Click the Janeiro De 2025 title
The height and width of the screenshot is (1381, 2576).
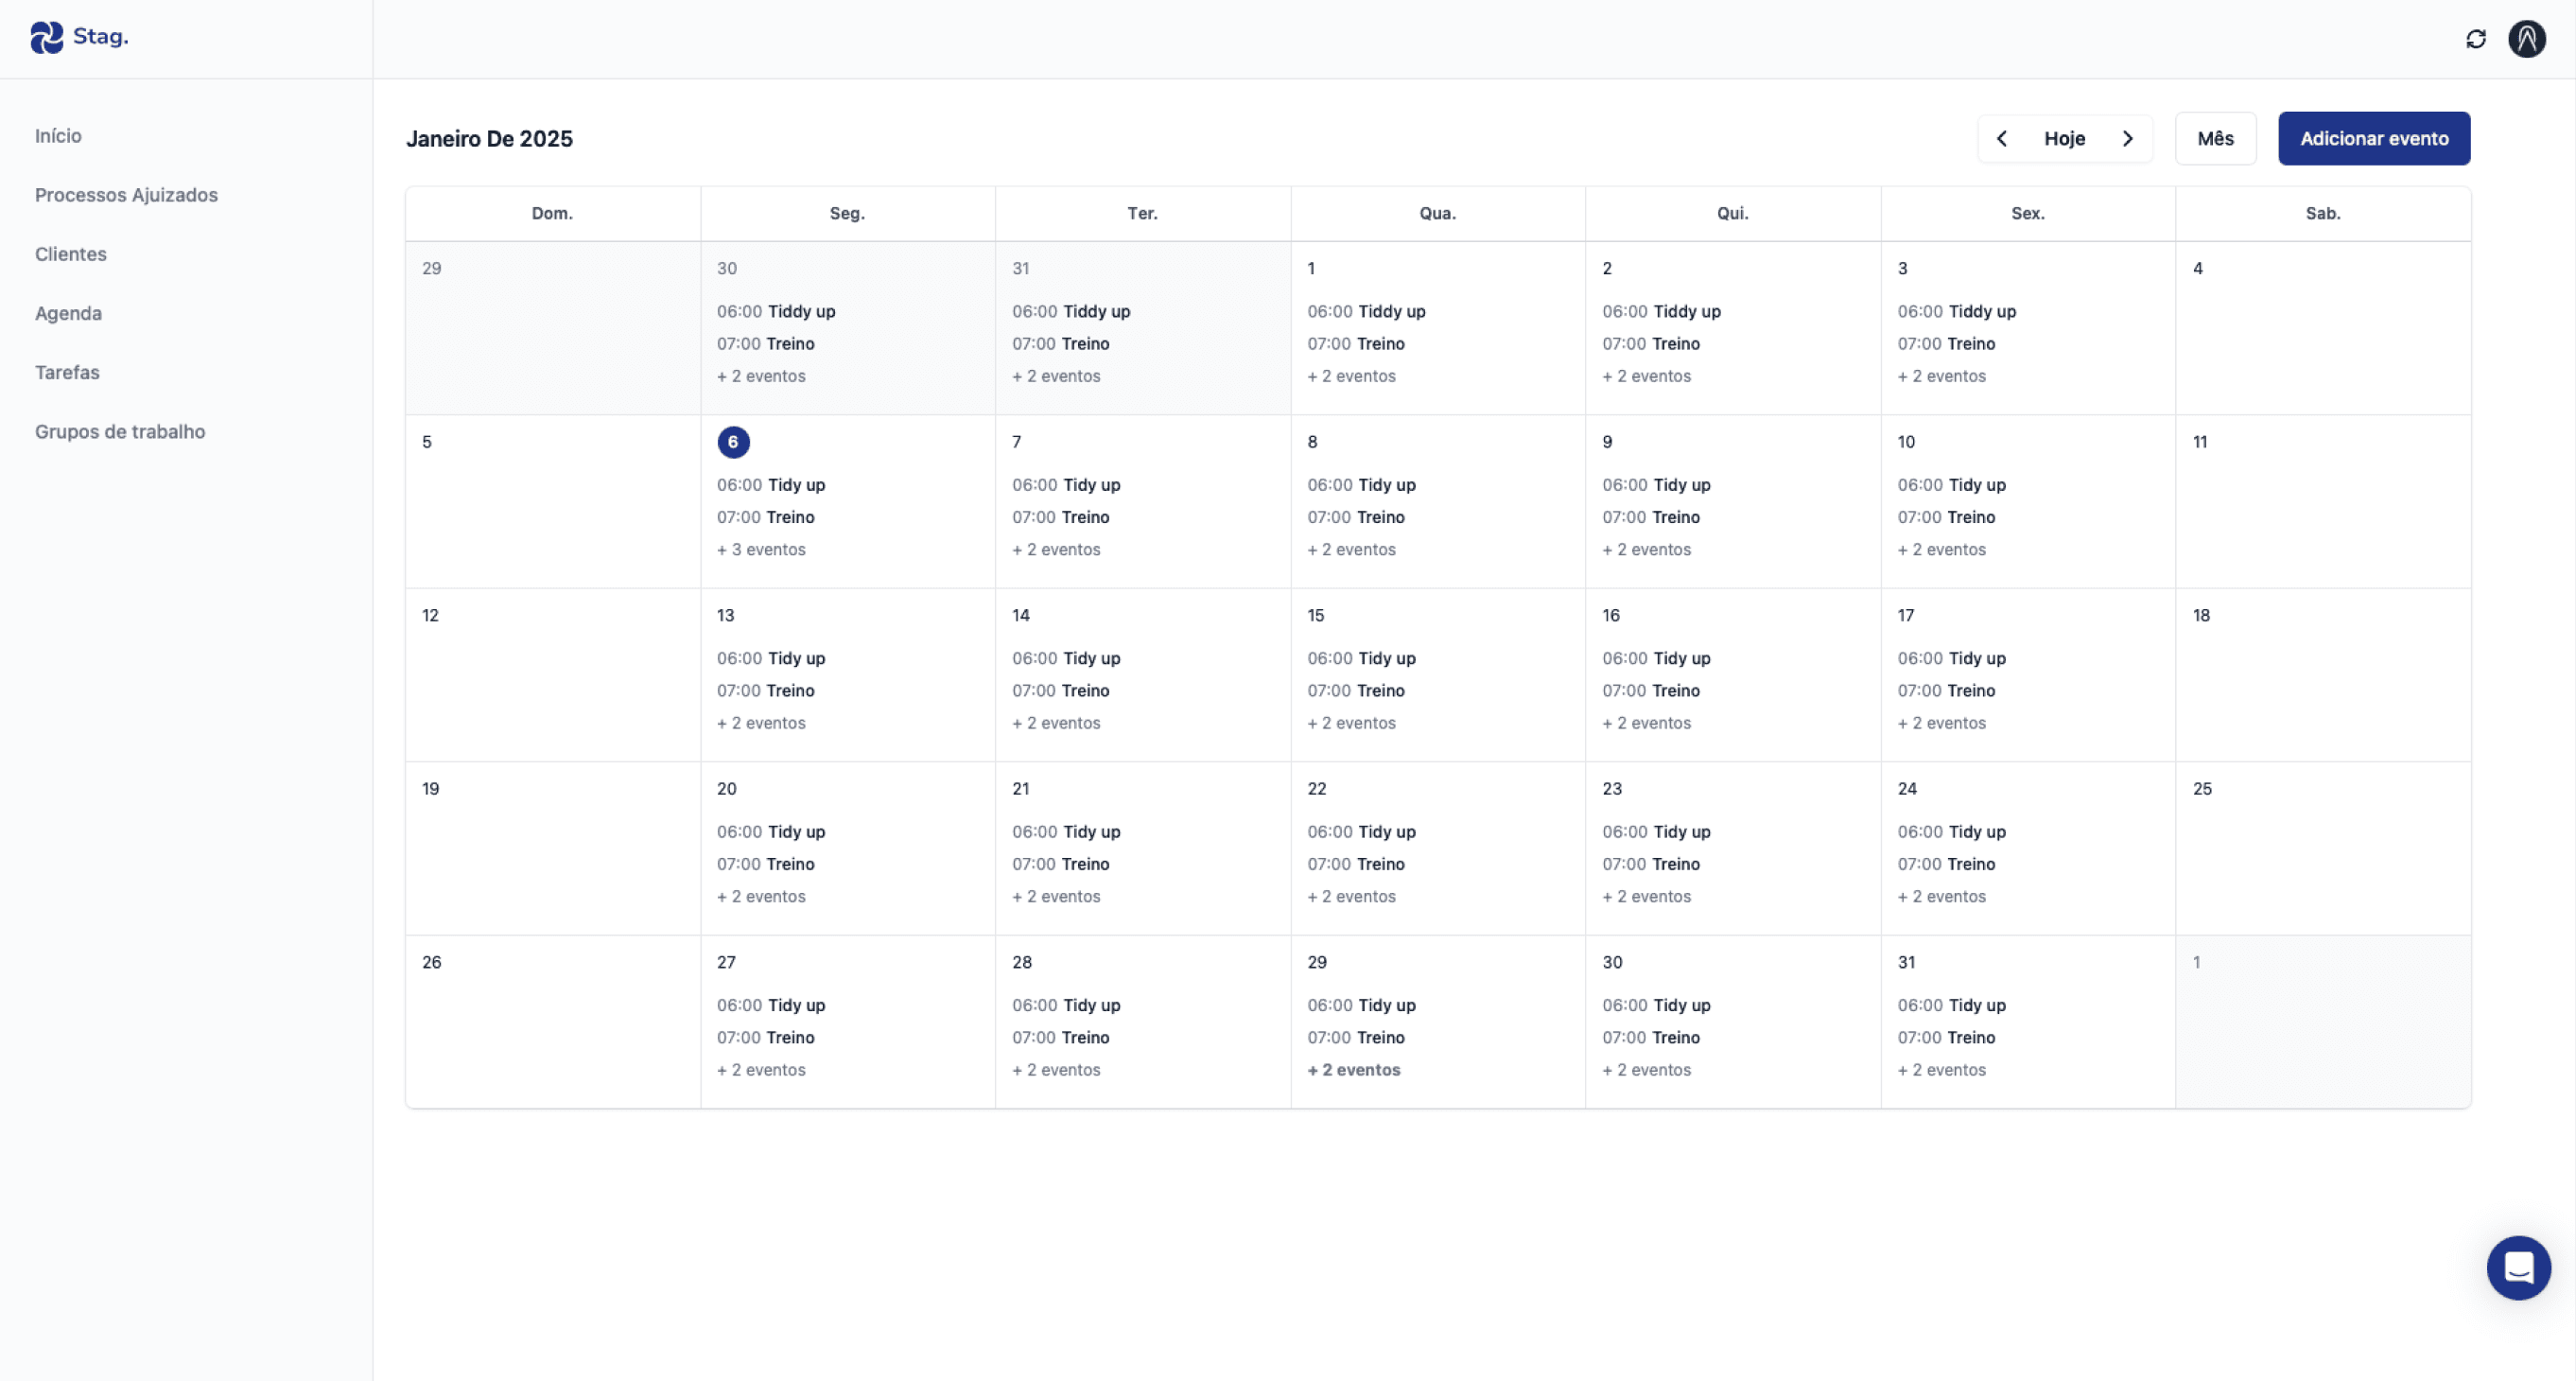coord(489,139)
